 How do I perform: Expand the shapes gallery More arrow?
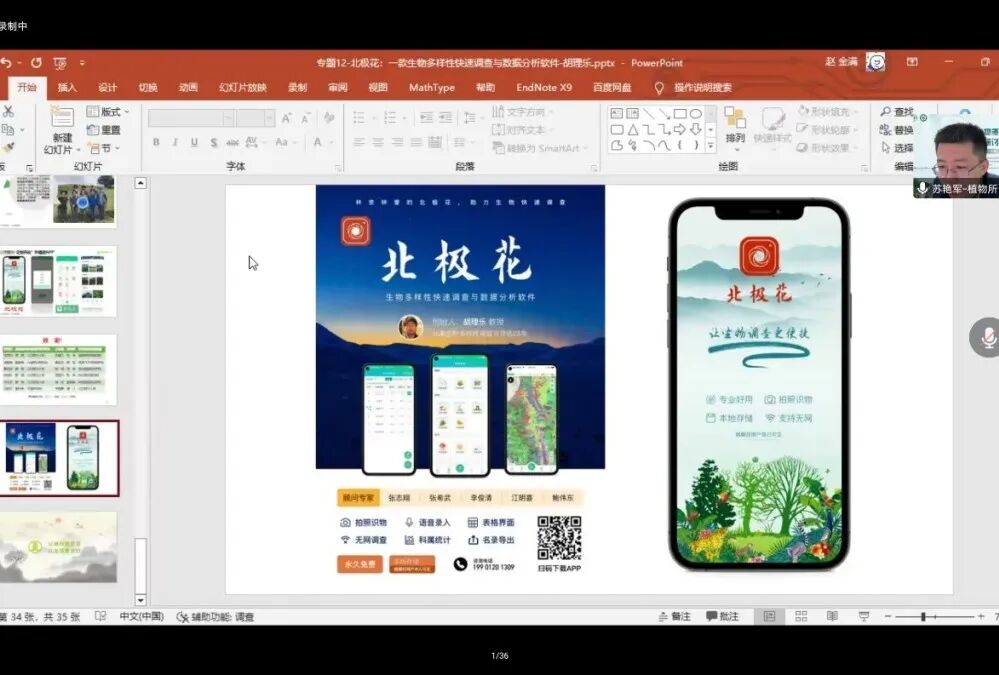click(711, 145)
